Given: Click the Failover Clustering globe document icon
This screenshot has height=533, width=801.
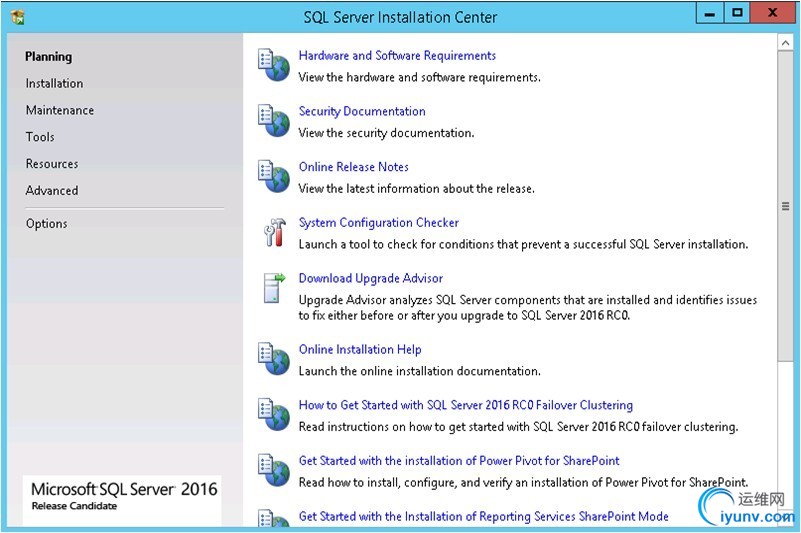Looking at the screenshot, I should point(274,414).
